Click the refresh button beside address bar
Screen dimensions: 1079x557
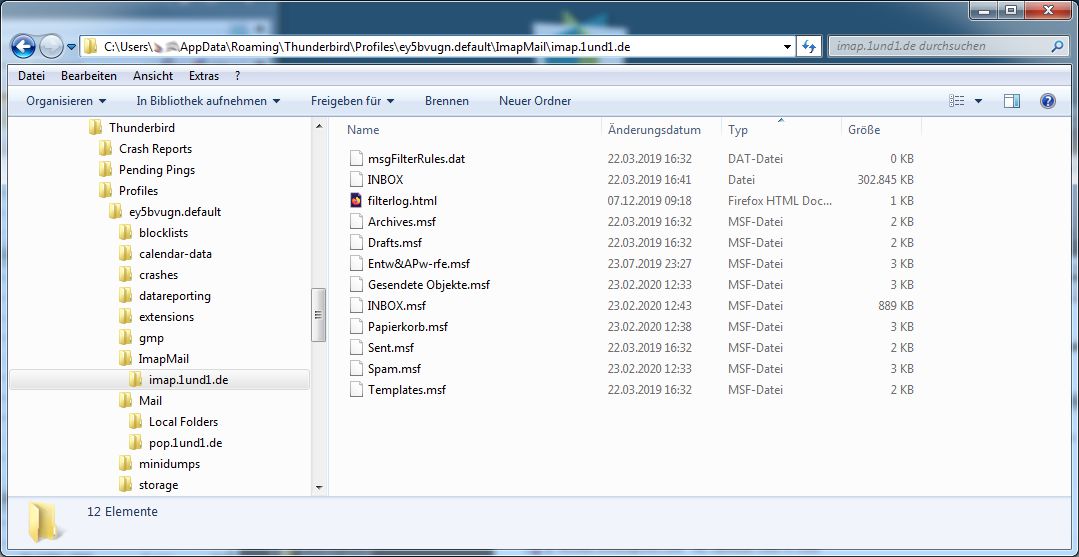click(809, 46)
